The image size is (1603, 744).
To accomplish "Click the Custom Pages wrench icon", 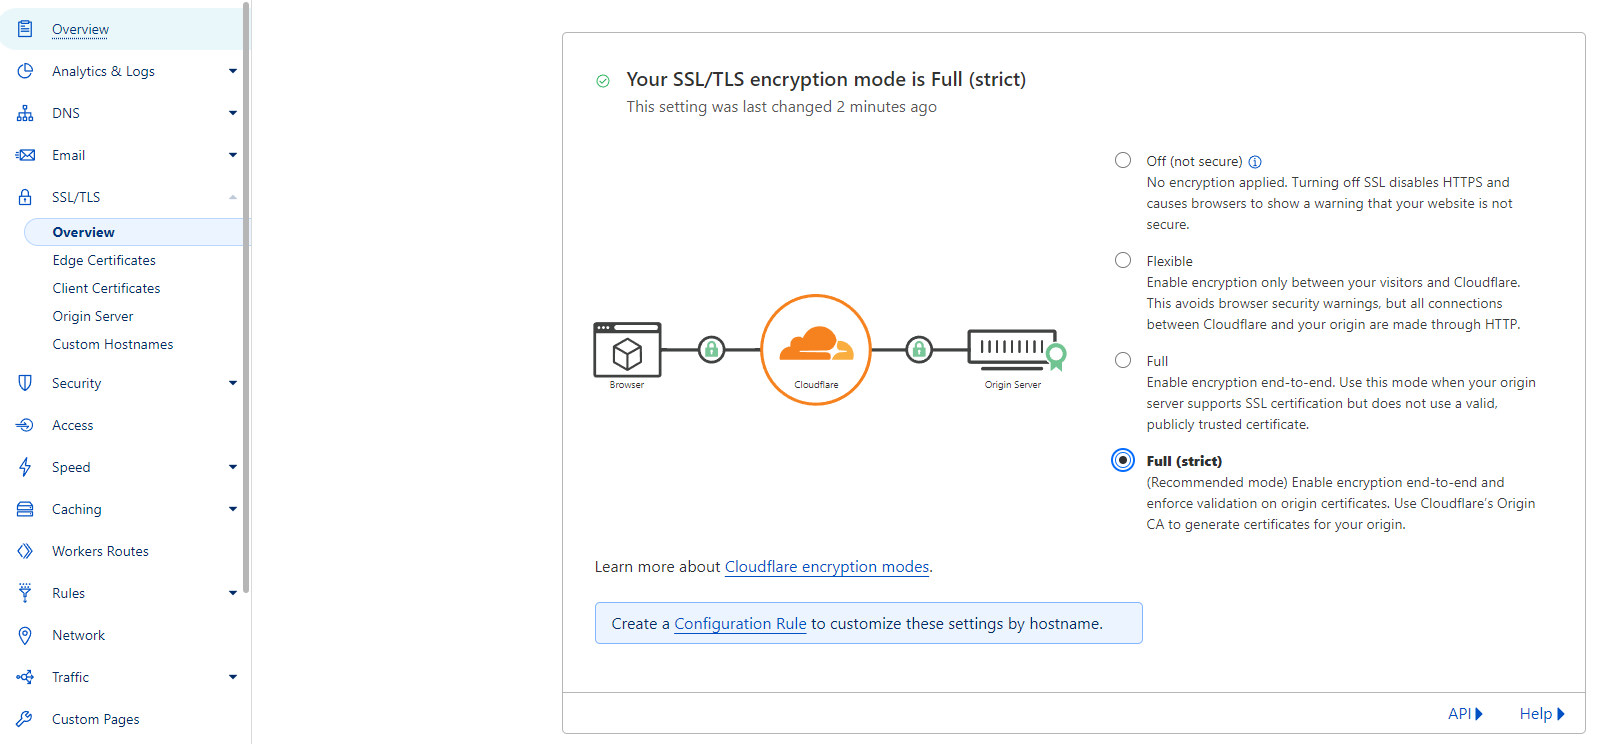I will [25, 719].
